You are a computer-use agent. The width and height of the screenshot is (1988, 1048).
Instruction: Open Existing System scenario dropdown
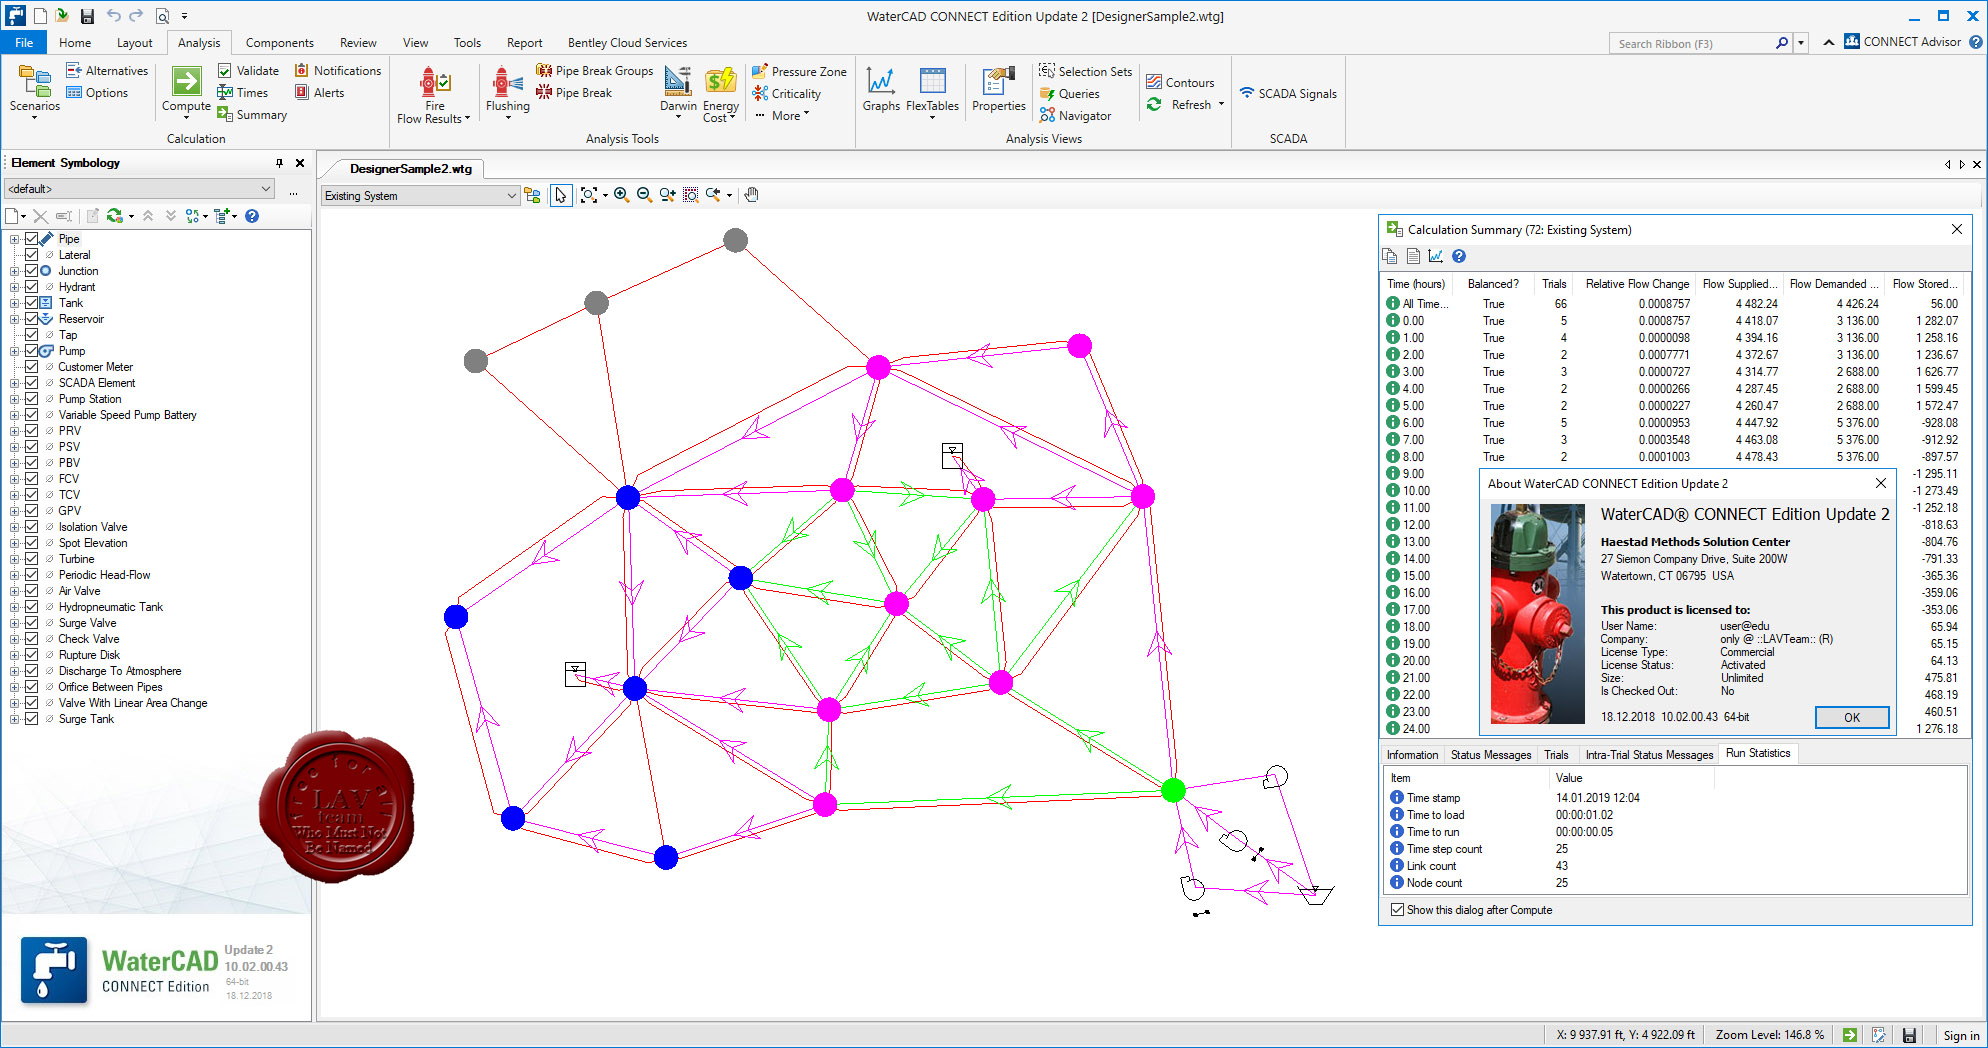(x=420, y=196)
